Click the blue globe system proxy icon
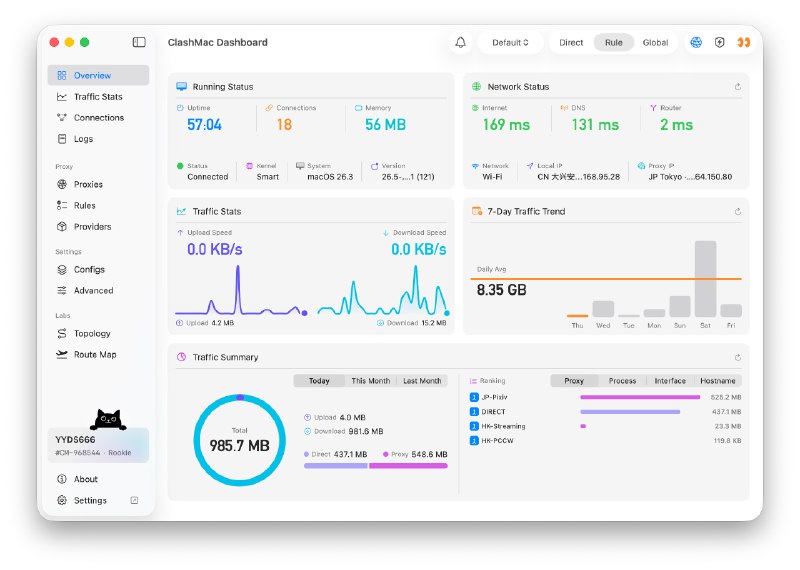This screenshot has width=800, height=570. pos(696,42)
